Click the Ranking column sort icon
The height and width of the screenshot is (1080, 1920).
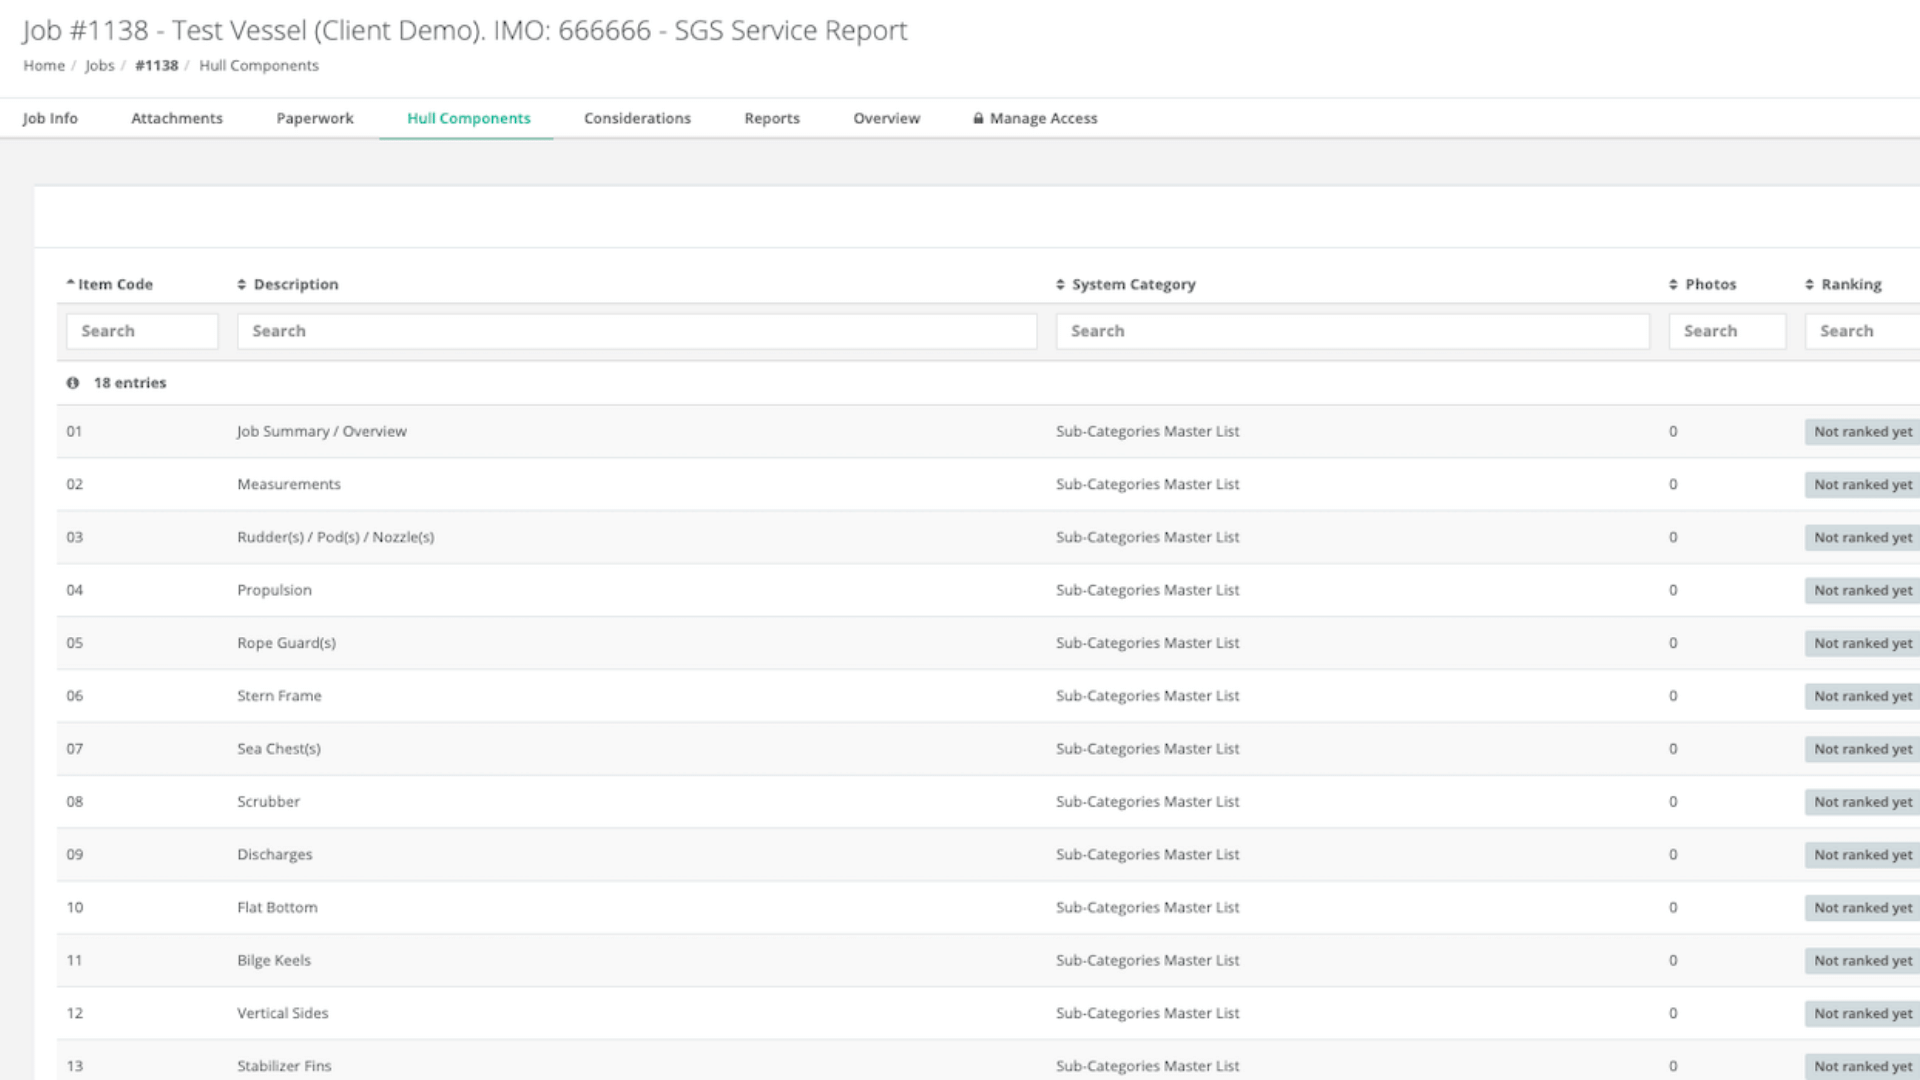click(x=1809, y=285)
